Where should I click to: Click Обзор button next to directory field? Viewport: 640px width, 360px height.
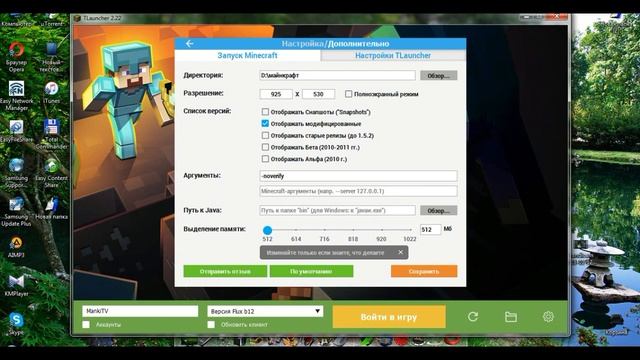click(438, 76)
